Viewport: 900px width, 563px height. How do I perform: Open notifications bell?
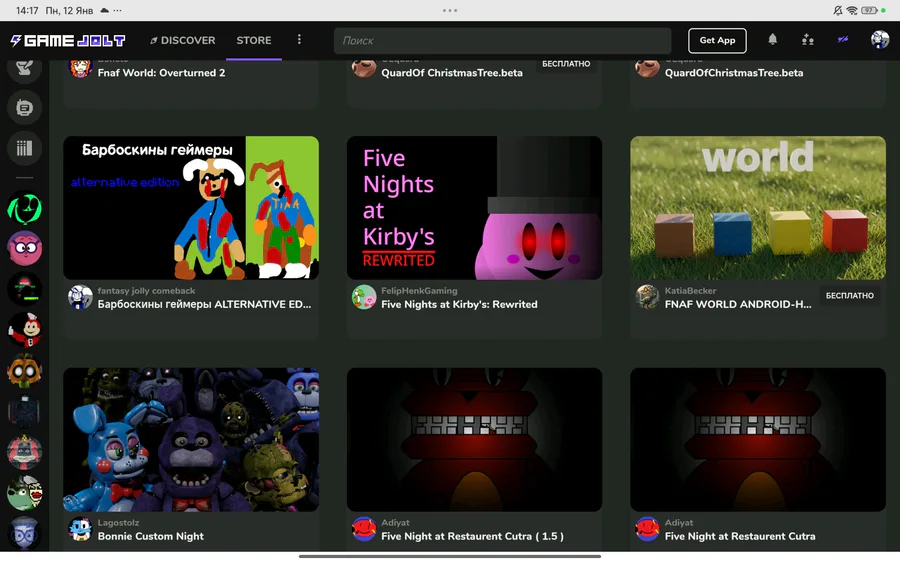(773, 40)
